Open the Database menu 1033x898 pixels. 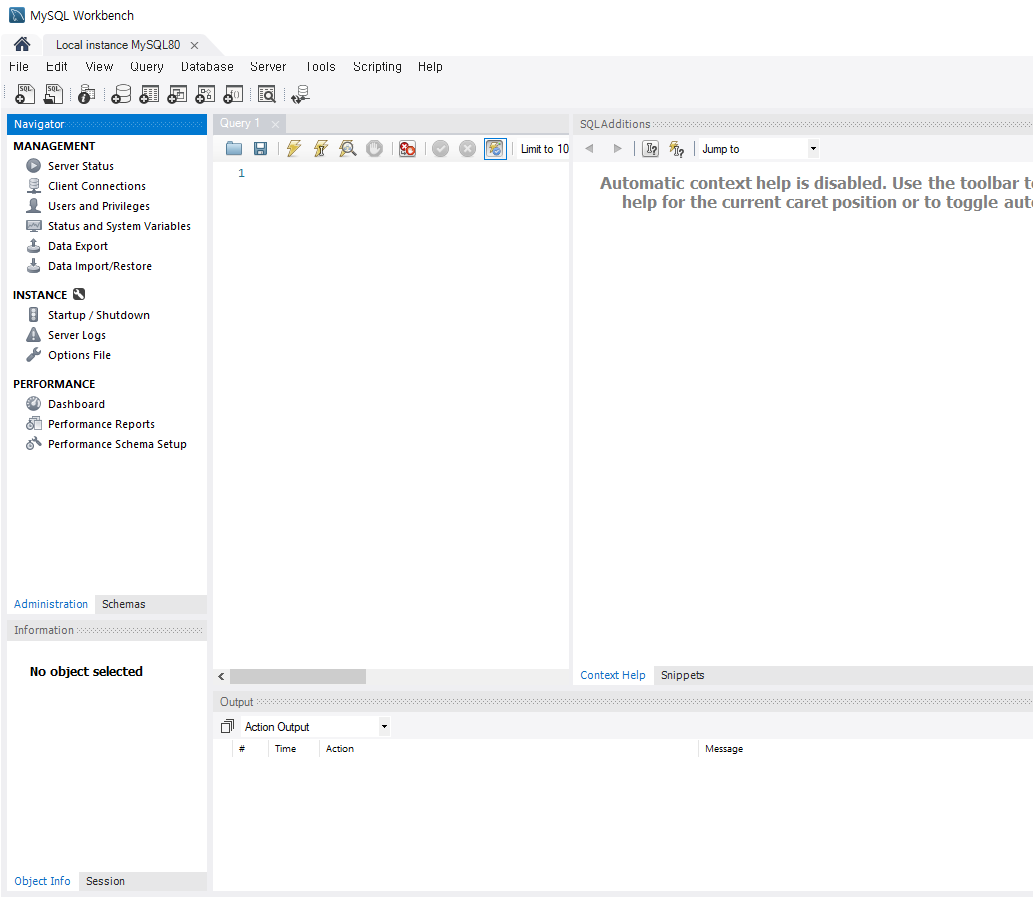pos(208,67)
